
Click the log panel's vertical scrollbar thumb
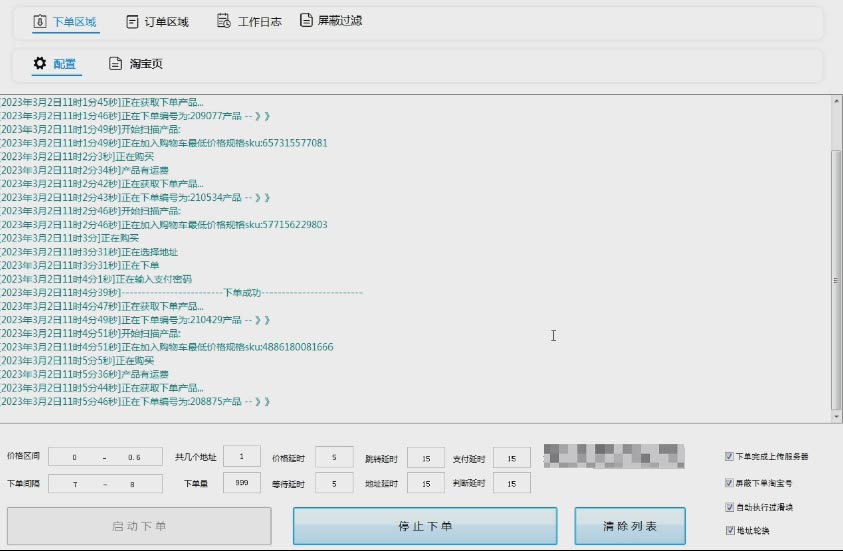pos(836,280)
